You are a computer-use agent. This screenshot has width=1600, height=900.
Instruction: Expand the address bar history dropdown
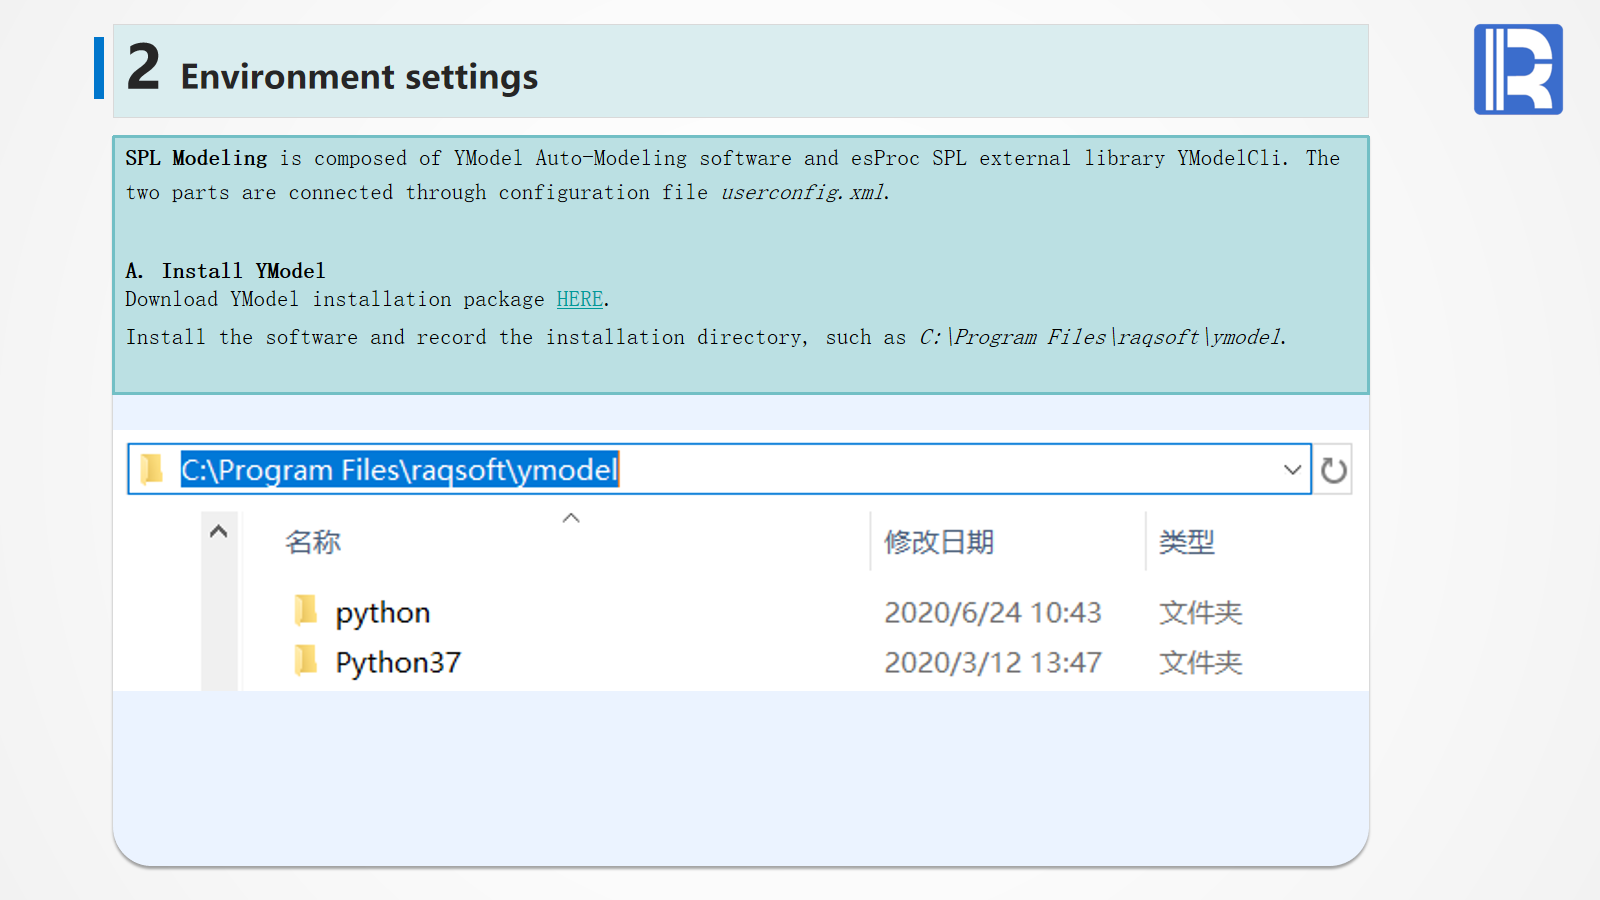[1292, 470]
